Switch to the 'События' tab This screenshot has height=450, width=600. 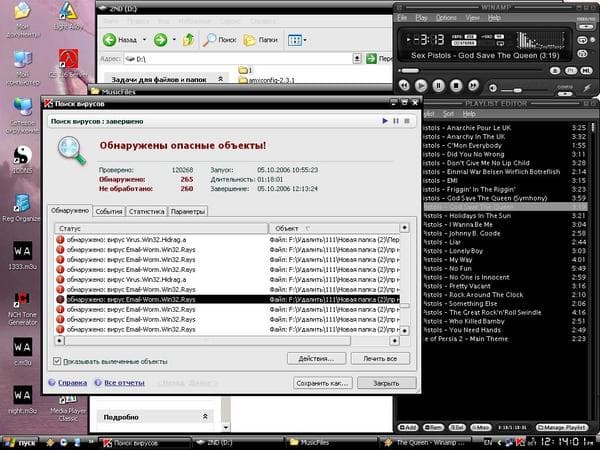pos(109,211)
